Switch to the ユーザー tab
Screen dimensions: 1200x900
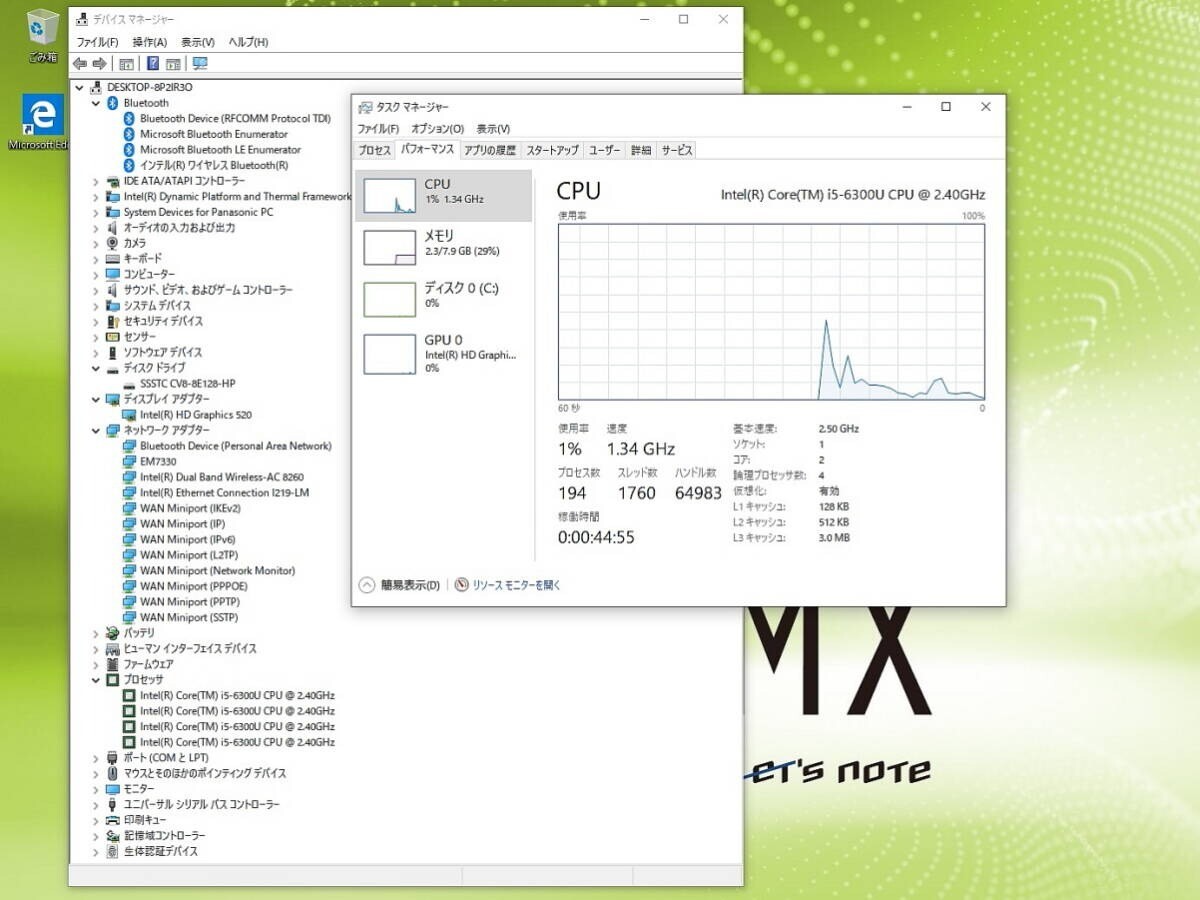coord(604,150)
